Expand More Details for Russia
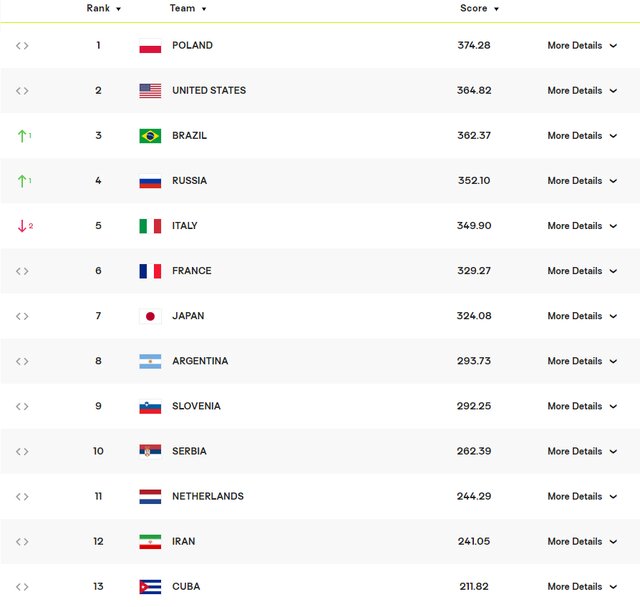 click(x=582, y=181)
